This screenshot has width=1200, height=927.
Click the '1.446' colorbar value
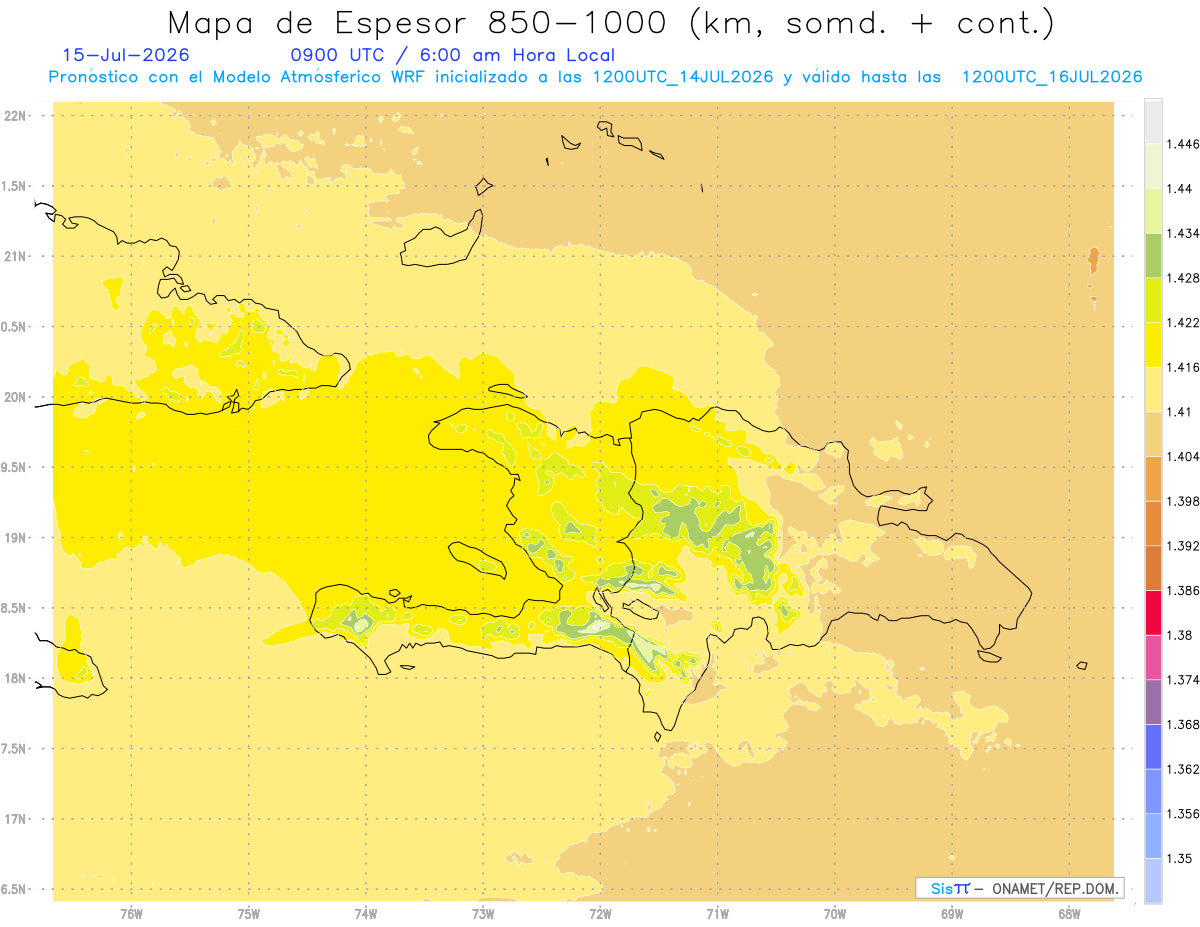(x=1184, y=144)
